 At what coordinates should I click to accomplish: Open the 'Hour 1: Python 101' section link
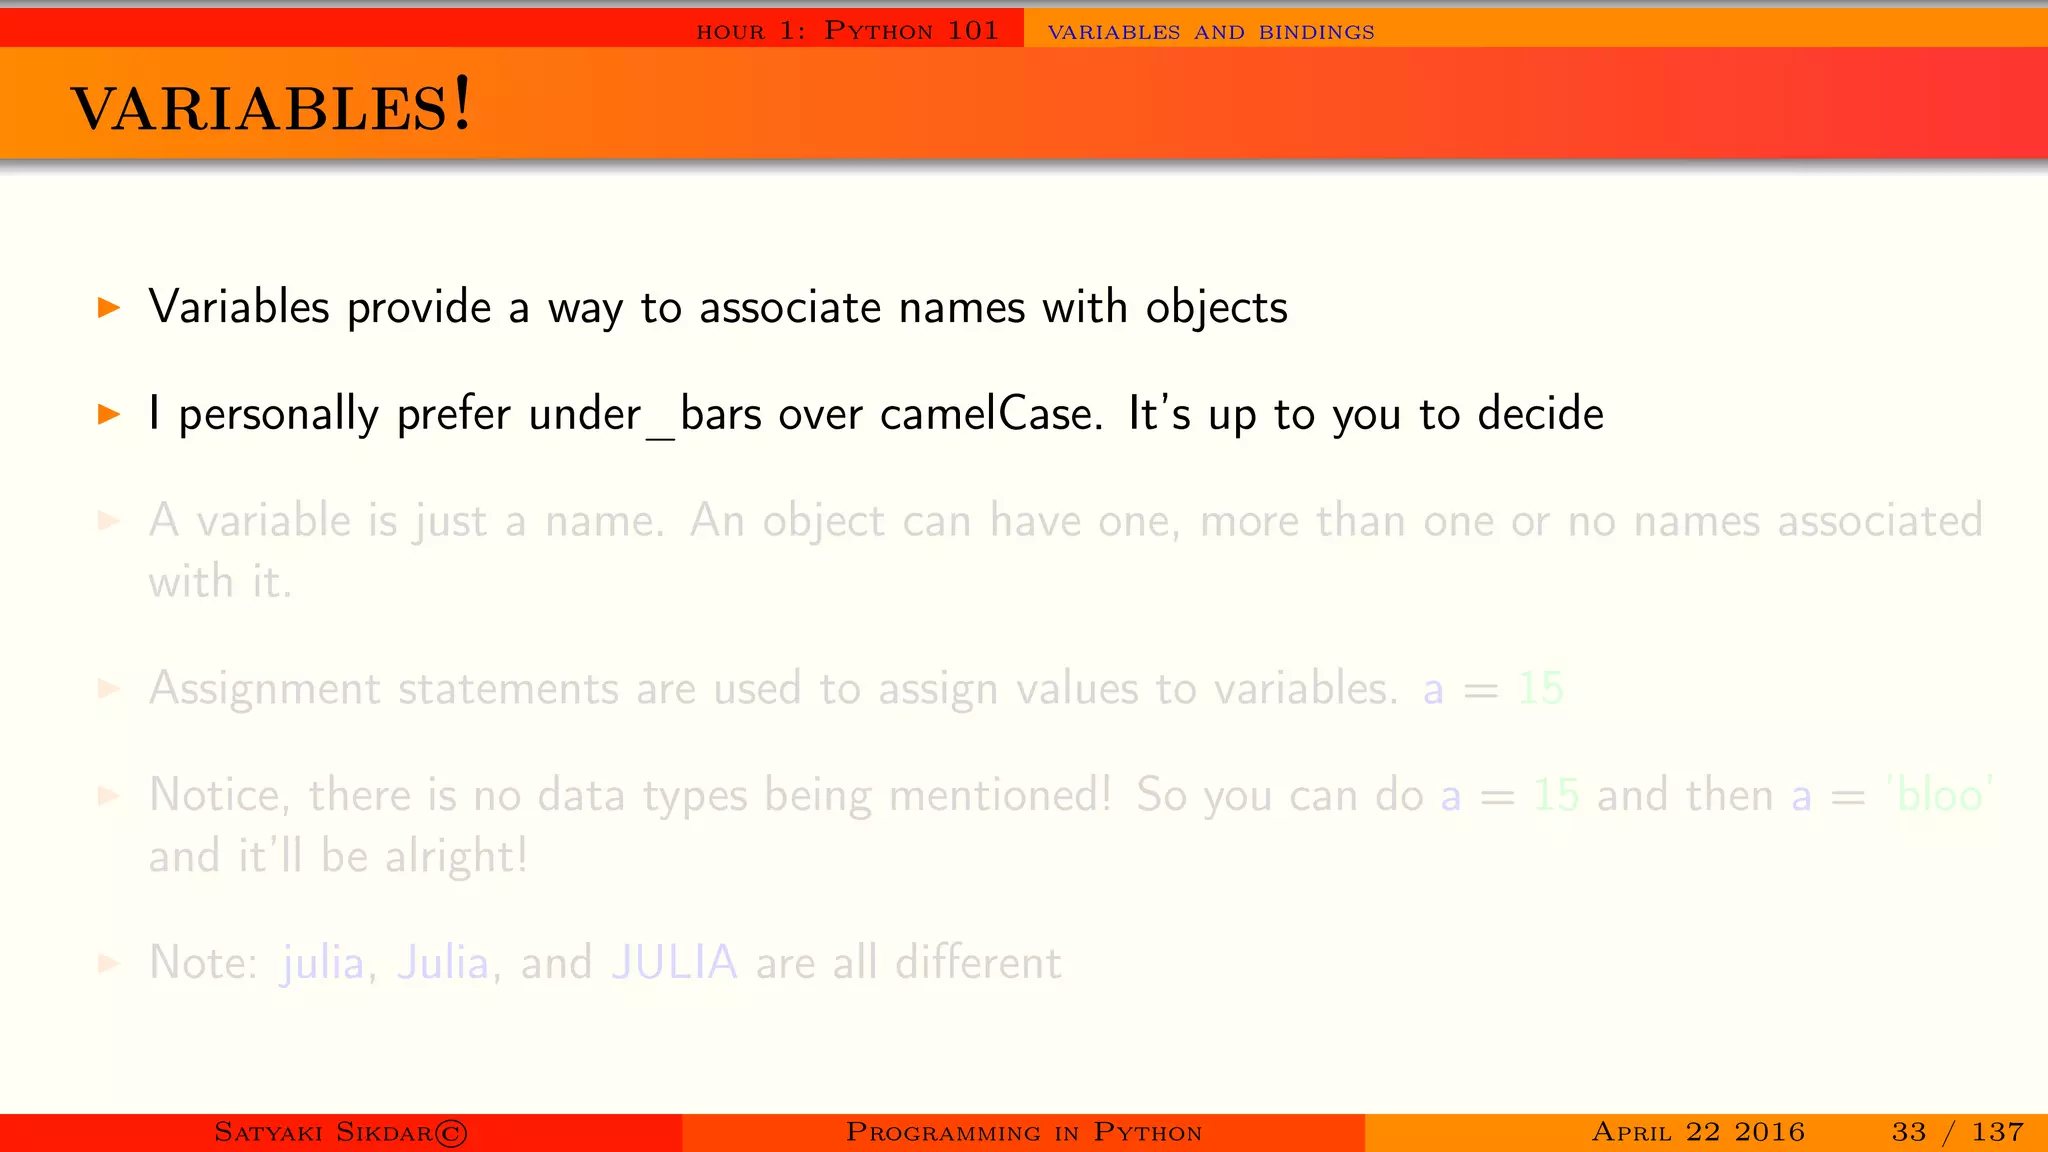[x=847, y=31]
